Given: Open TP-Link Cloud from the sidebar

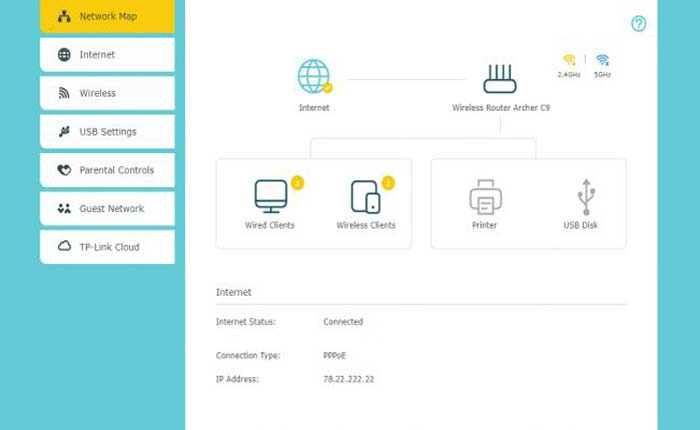Looking at the screenshot, I should click(107, 246).
